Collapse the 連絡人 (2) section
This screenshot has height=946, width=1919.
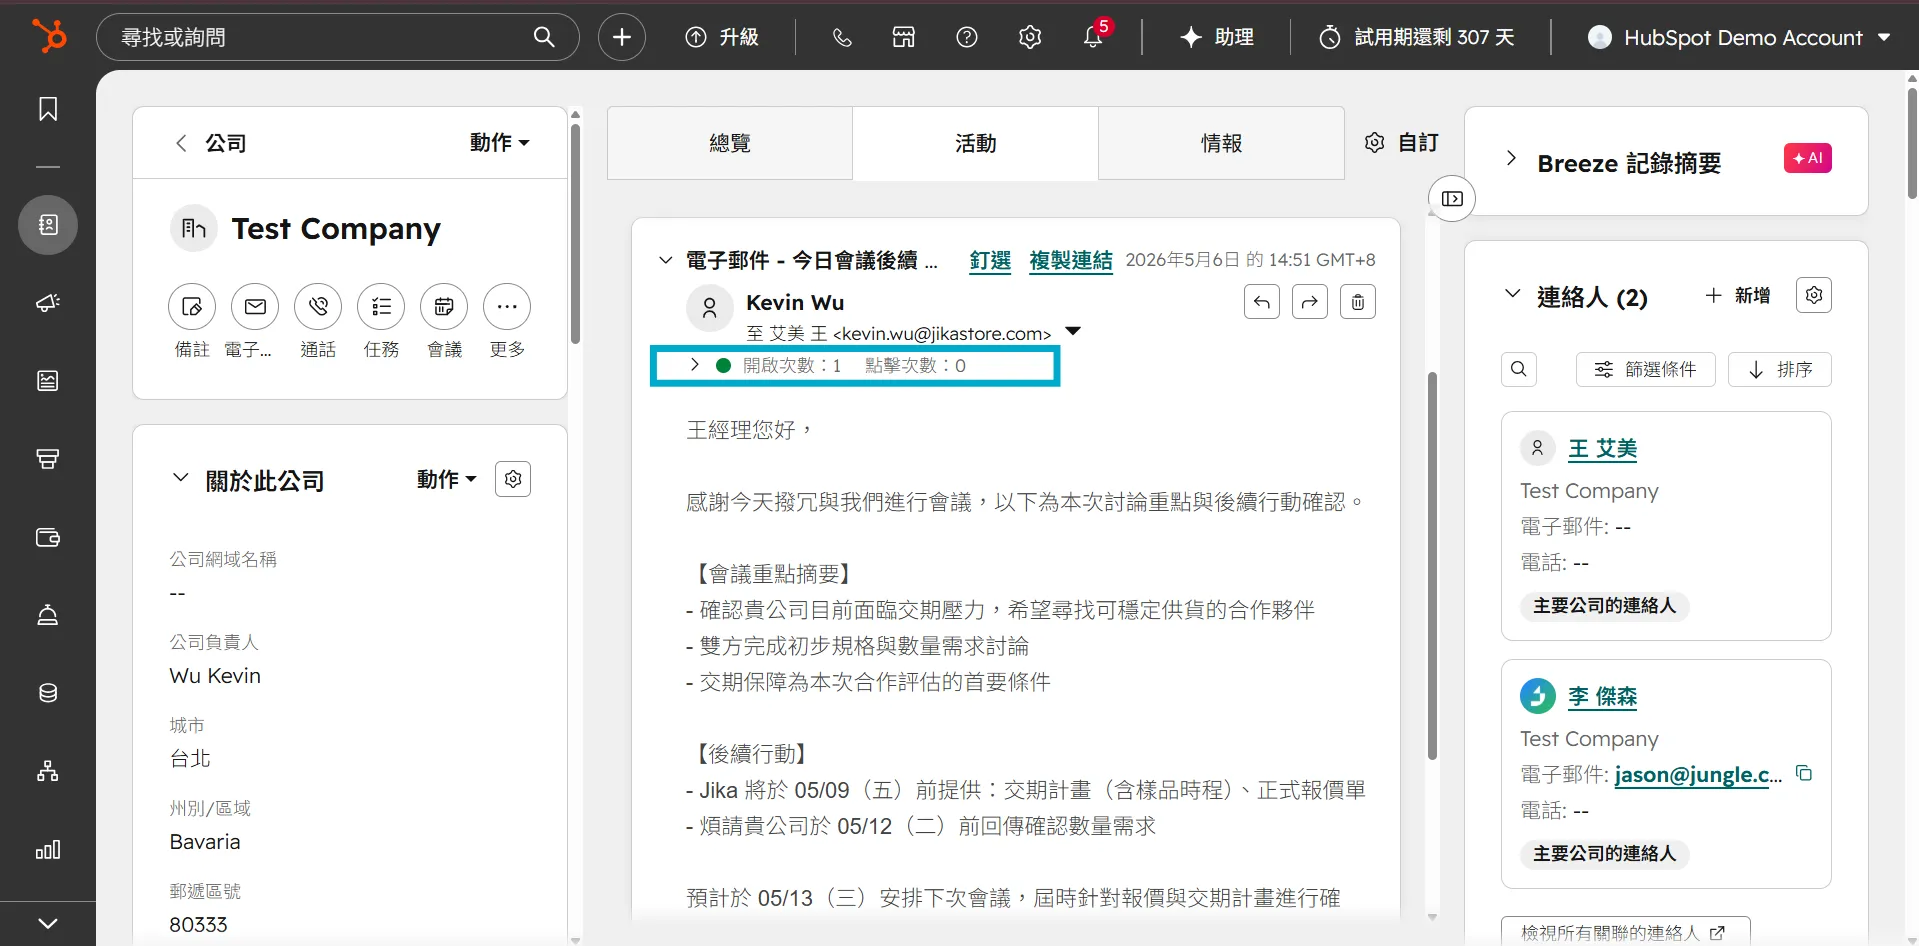point(1512,294)
